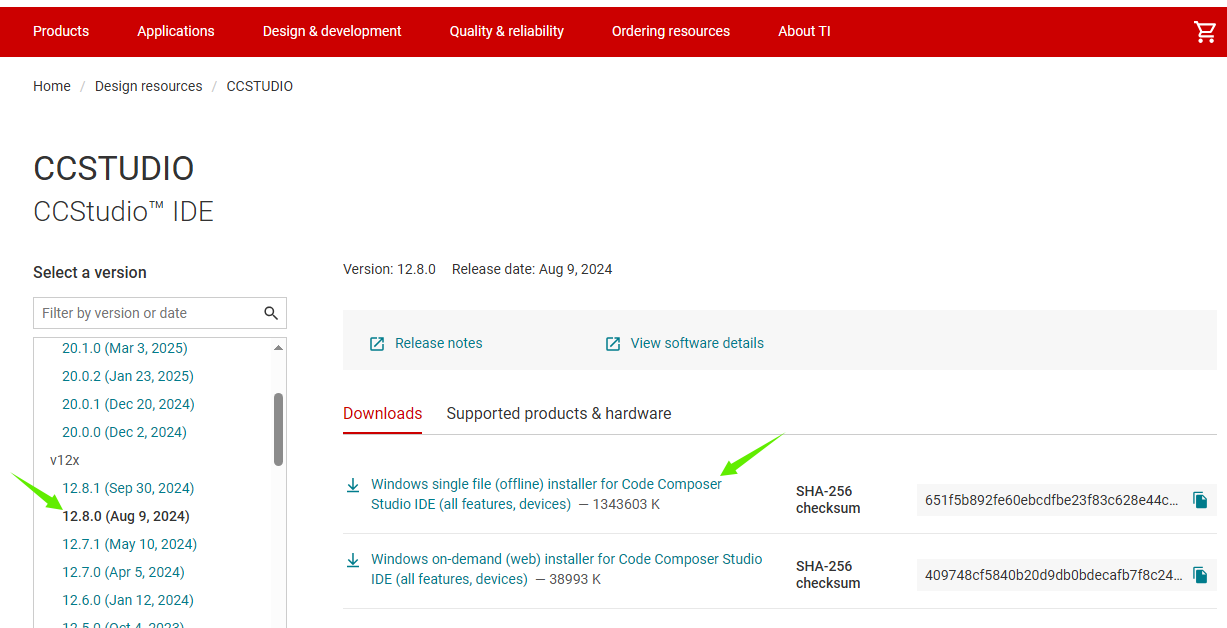Viewport: 1227px width, 628px height.
Task: Select version 12.8.1 (Sep 30, 2024)
Action: click(128, 488)
